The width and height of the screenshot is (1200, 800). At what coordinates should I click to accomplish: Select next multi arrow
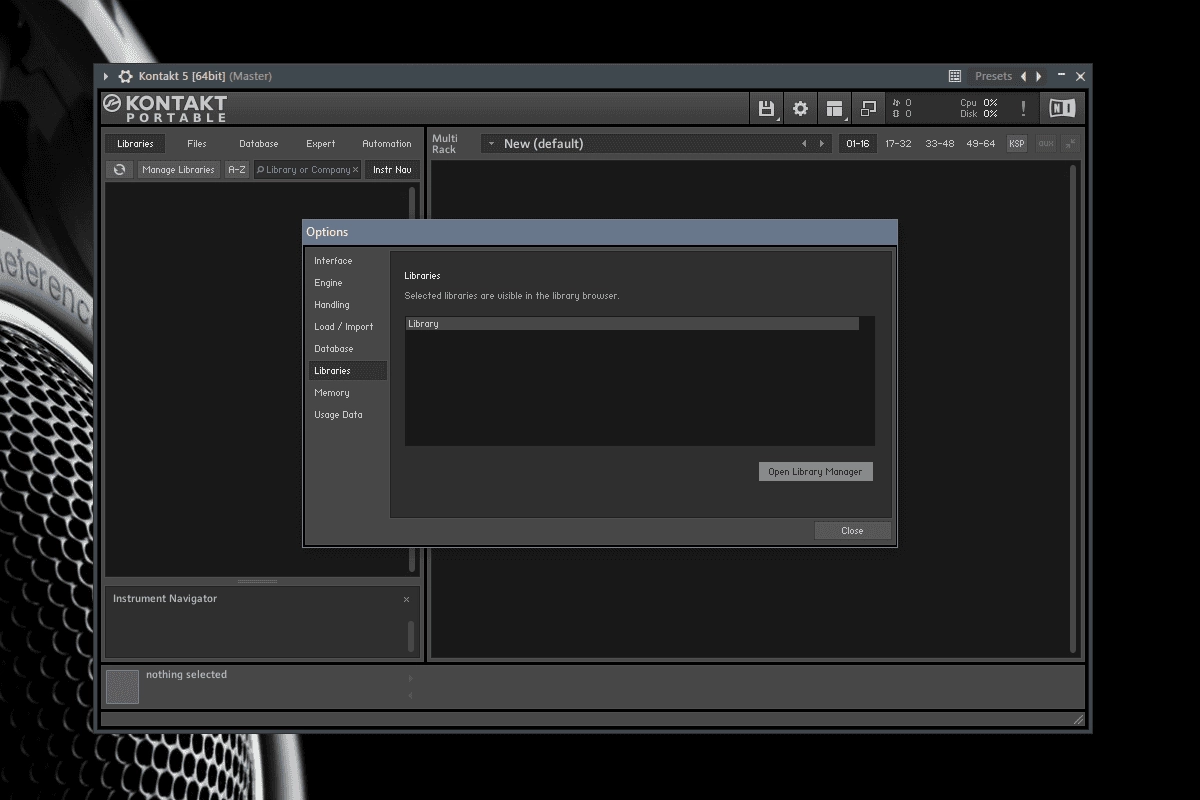click(x=822, y=144)
